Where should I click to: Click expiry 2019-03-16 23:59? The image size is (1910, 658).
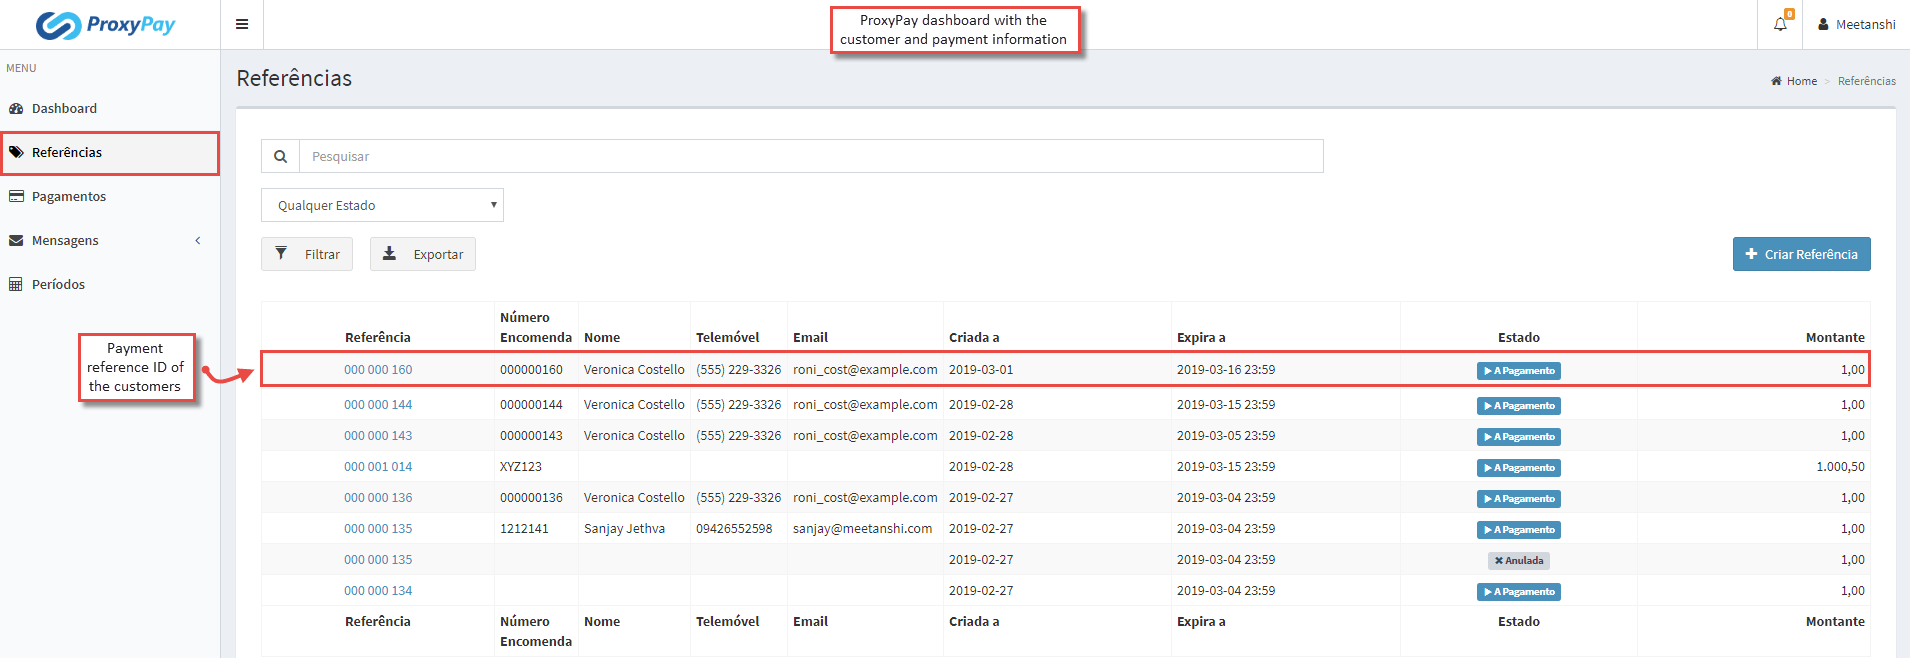(x=1226, y=370)
